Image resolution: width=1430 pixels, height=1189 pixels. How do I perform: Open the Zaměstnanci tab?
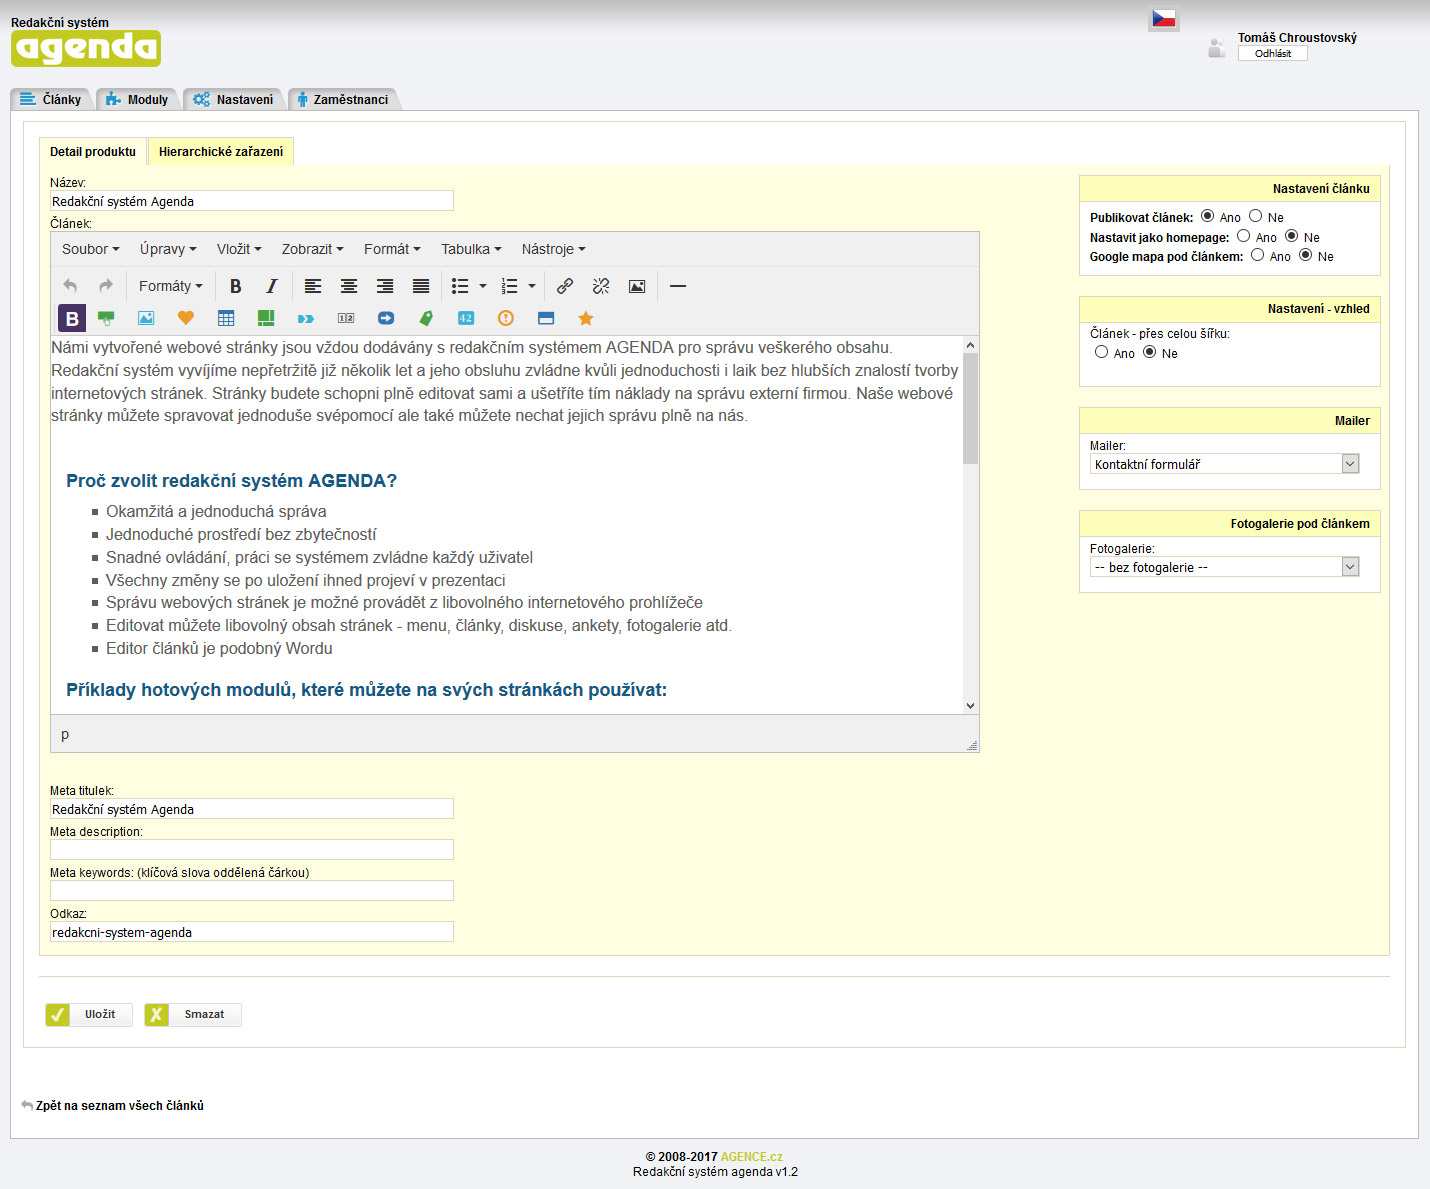[x=344, y=99]
